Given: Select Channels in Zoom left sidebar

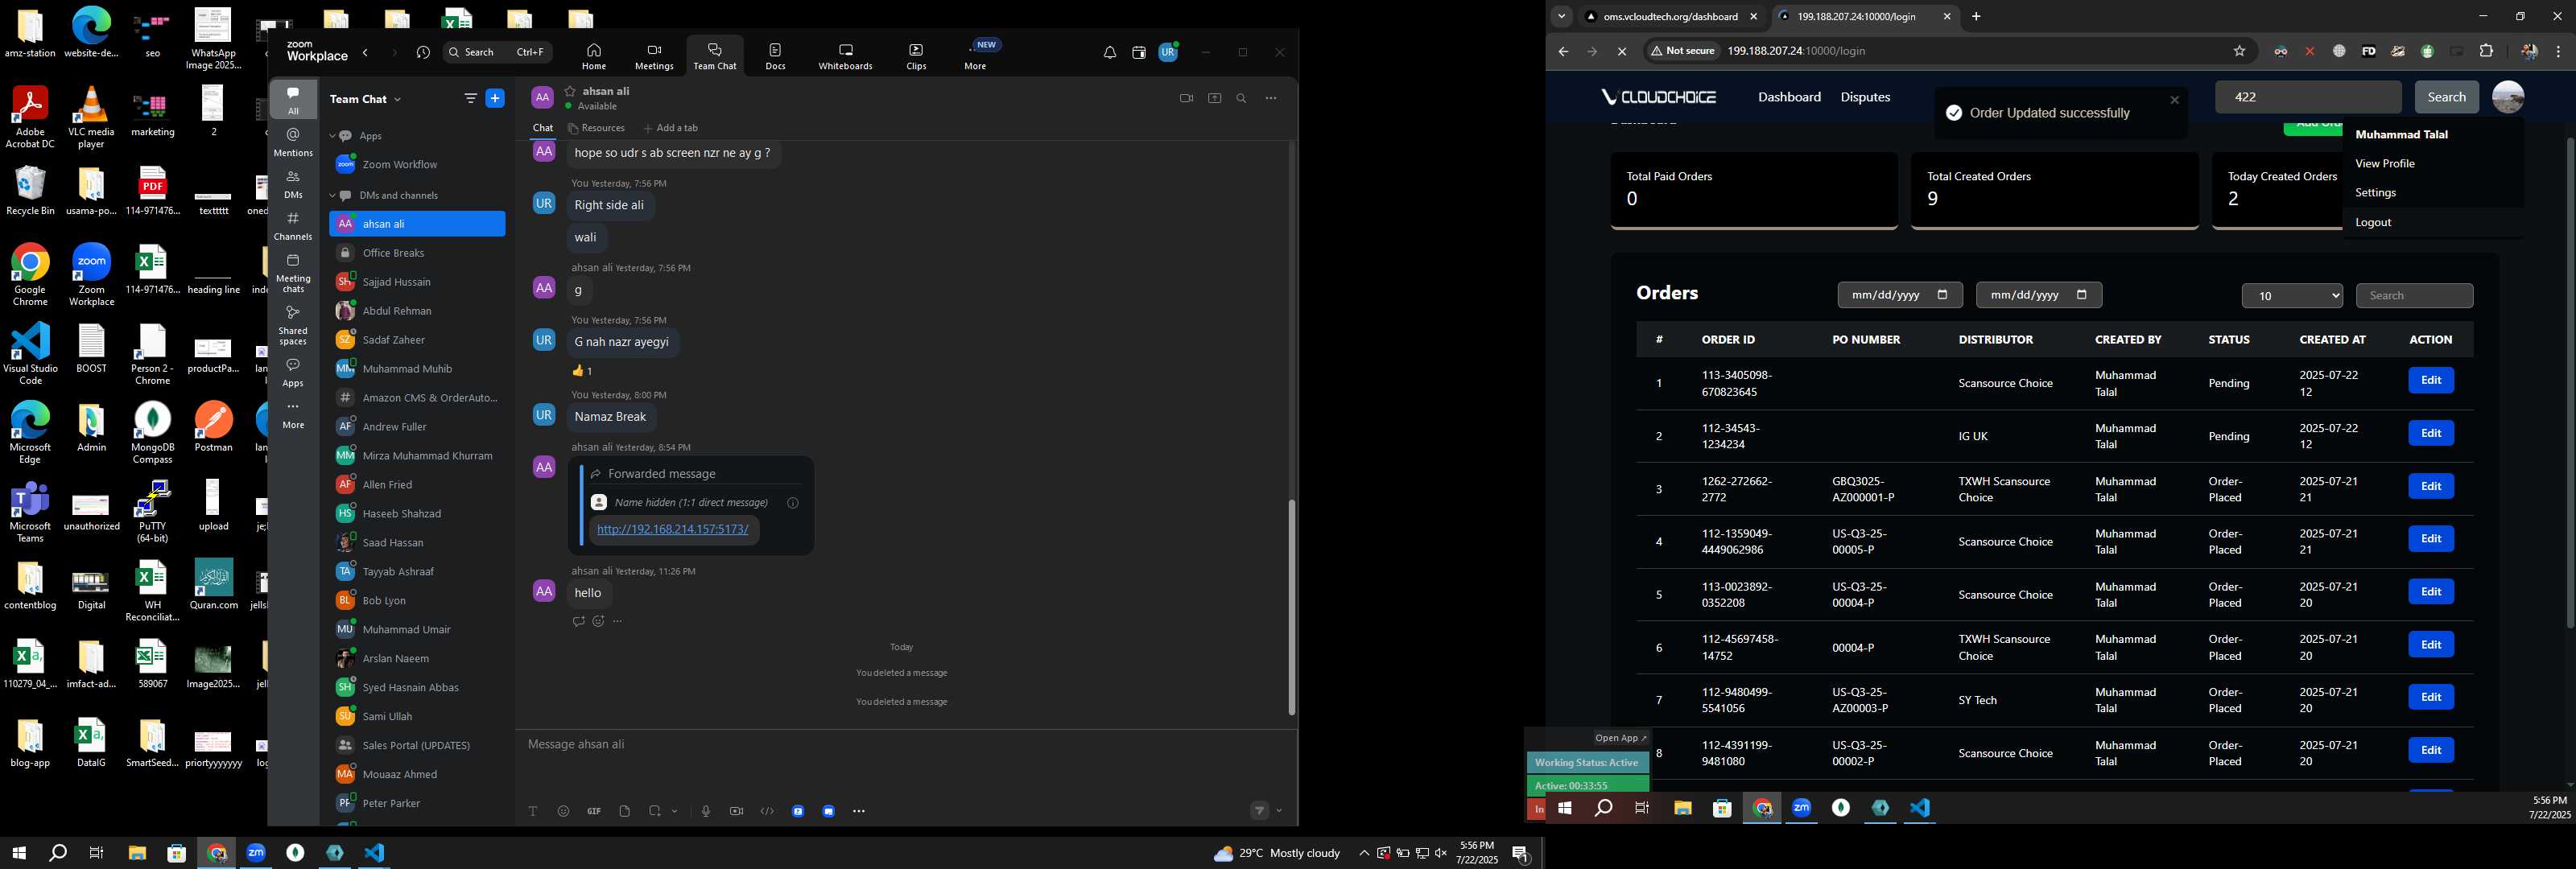Looking at the screenshot, I should (x=293, y=226).
